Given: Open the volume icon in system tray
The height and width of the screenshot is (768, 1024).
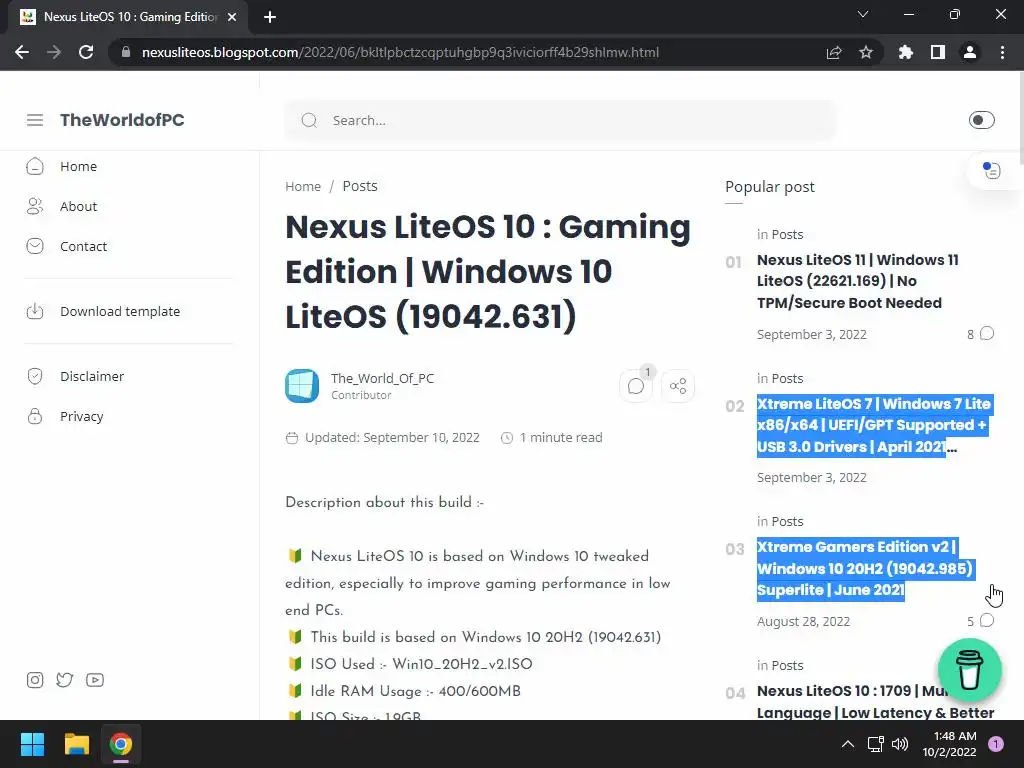Looking at the screenshot, I should [900, 744].
